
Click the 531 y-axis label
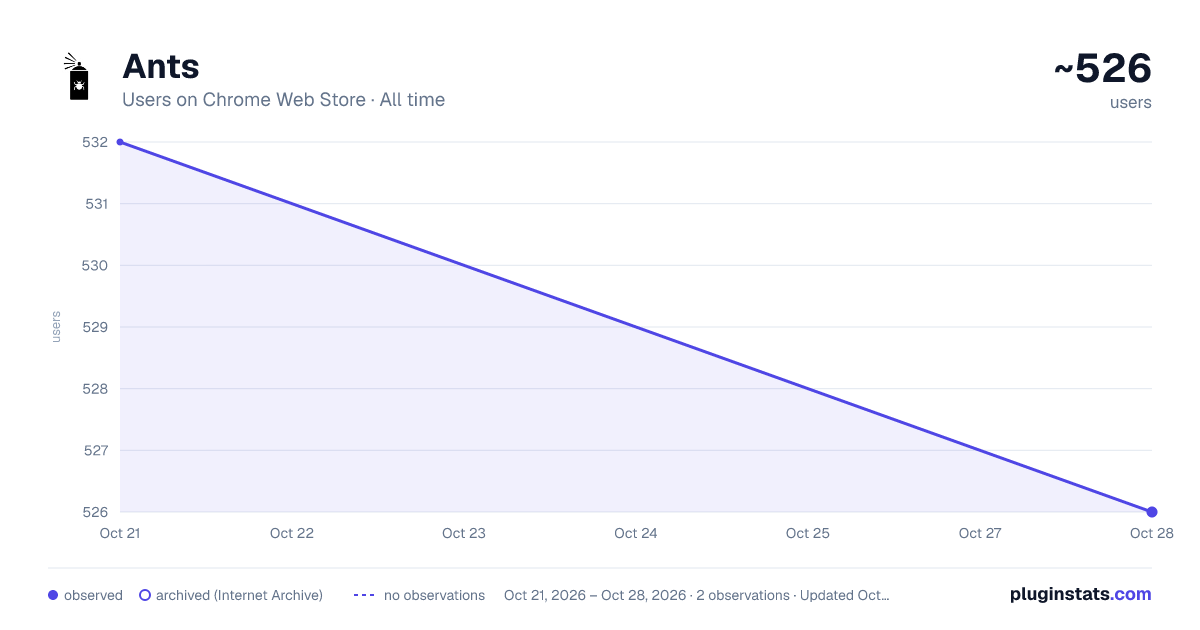(96, 204)
